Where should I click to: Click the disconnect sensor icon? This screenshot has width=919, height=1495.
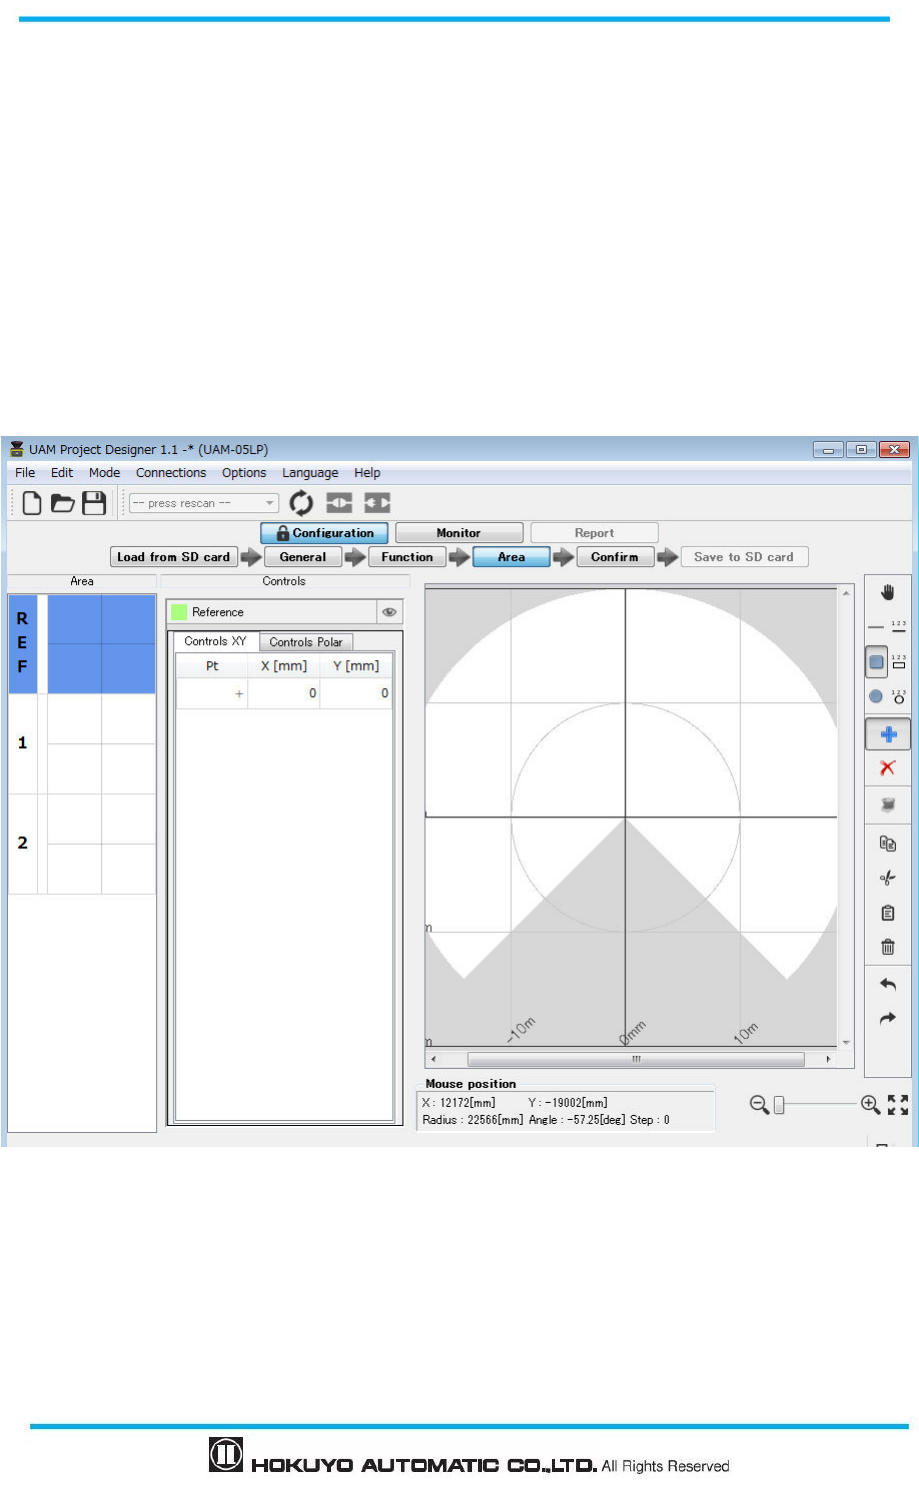tap(377, 502)
